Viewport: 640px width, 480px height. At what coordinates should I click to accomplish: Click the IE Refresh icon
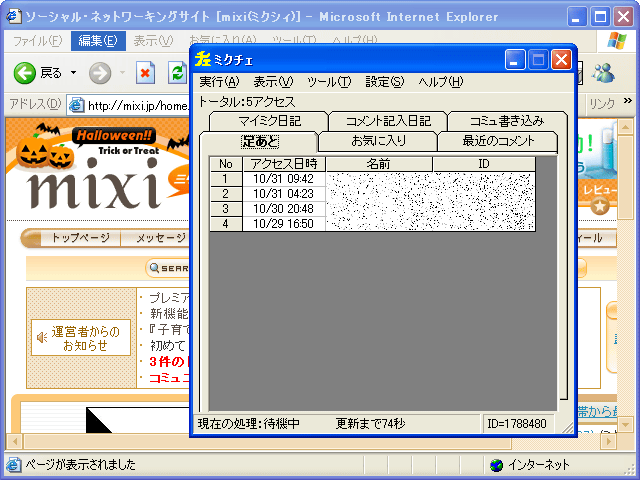(178, 73)
